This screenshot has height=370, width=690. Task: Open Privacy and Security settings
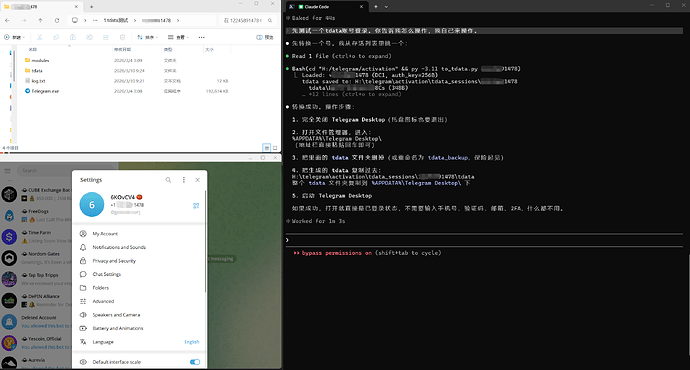pyautogui.click(x=114, y=261)
